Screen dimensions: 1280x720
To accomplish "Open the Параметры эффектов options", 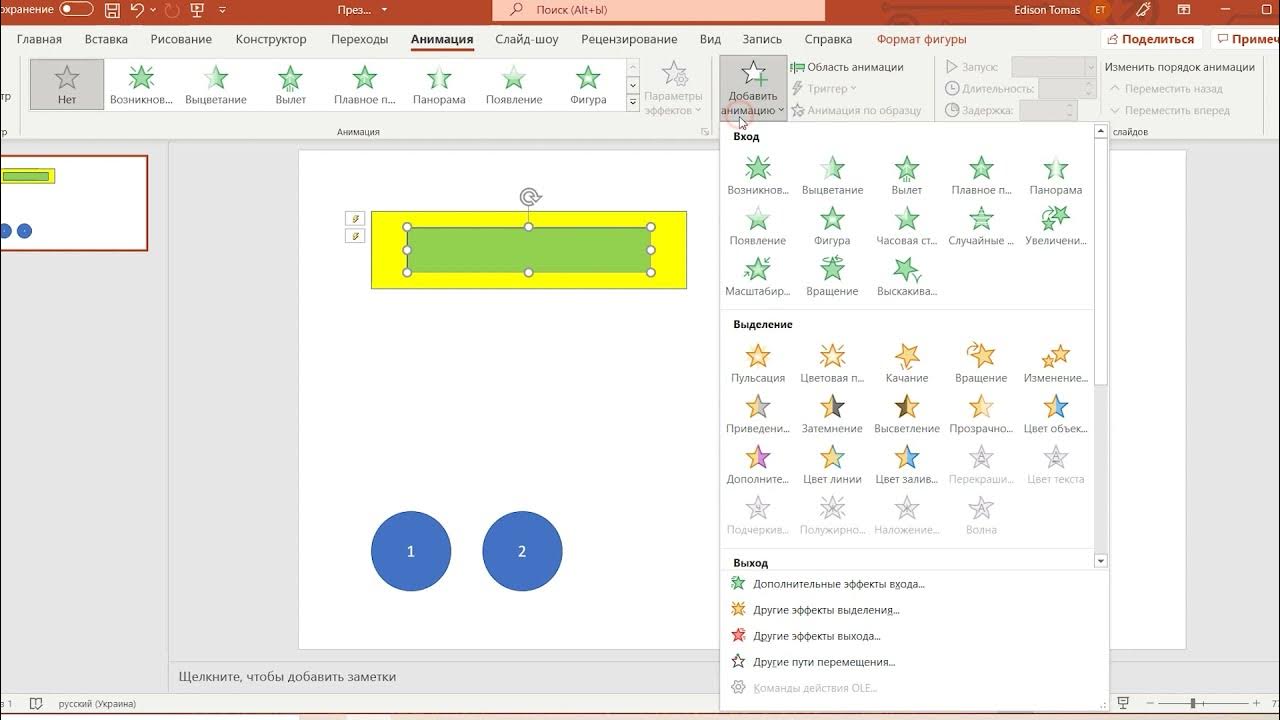I will tap(674, 88).
